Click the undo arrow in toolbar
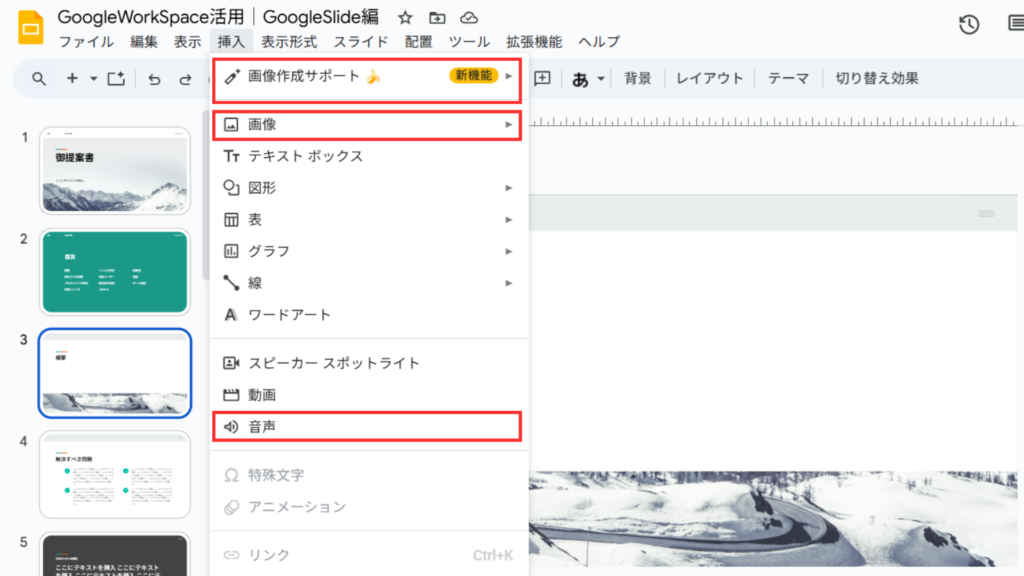 click(x=153, y=79)
